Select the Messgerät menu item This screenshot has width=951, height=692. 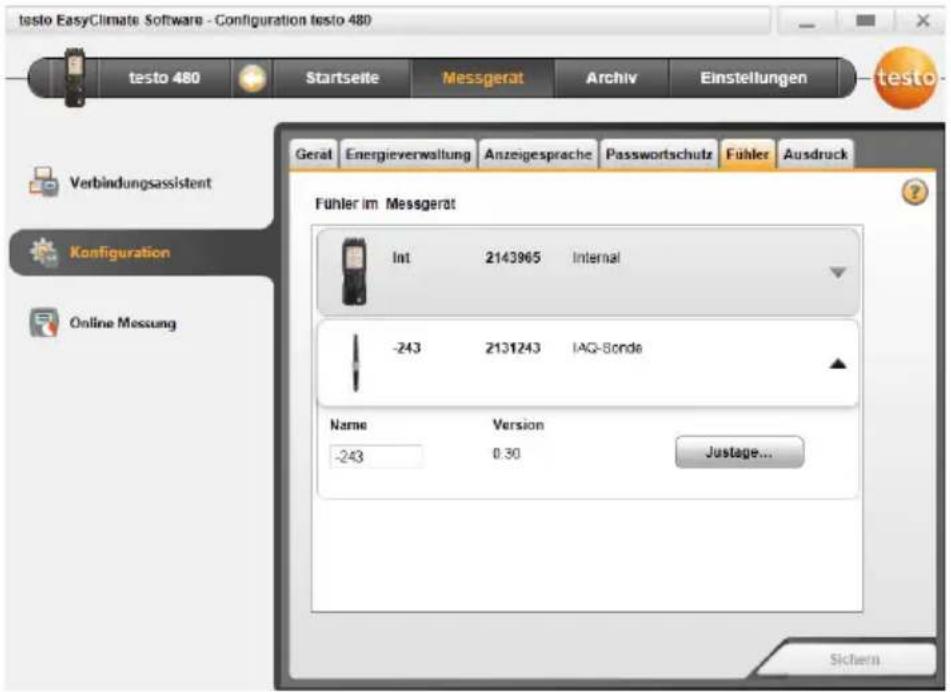[x=483, y=78]
